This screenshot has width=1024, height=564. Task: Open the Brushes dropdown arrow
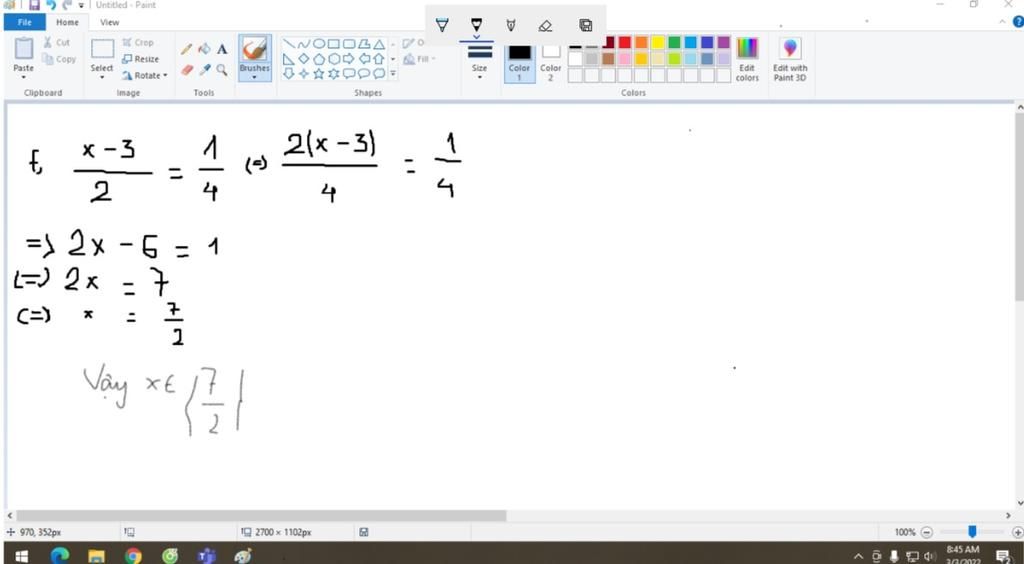(x=254, y=76)
